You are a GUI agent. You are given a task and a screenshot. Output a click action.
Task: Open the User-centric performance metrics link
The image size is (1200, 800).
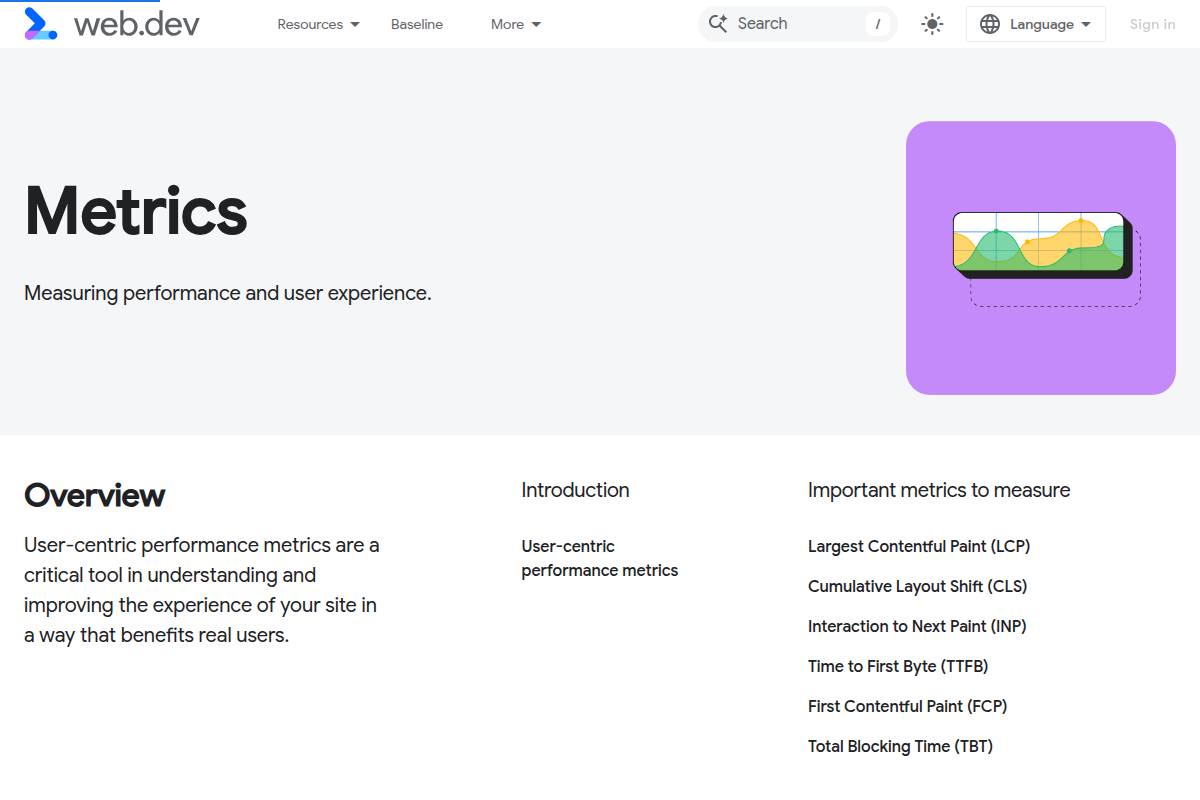point(599,558)
